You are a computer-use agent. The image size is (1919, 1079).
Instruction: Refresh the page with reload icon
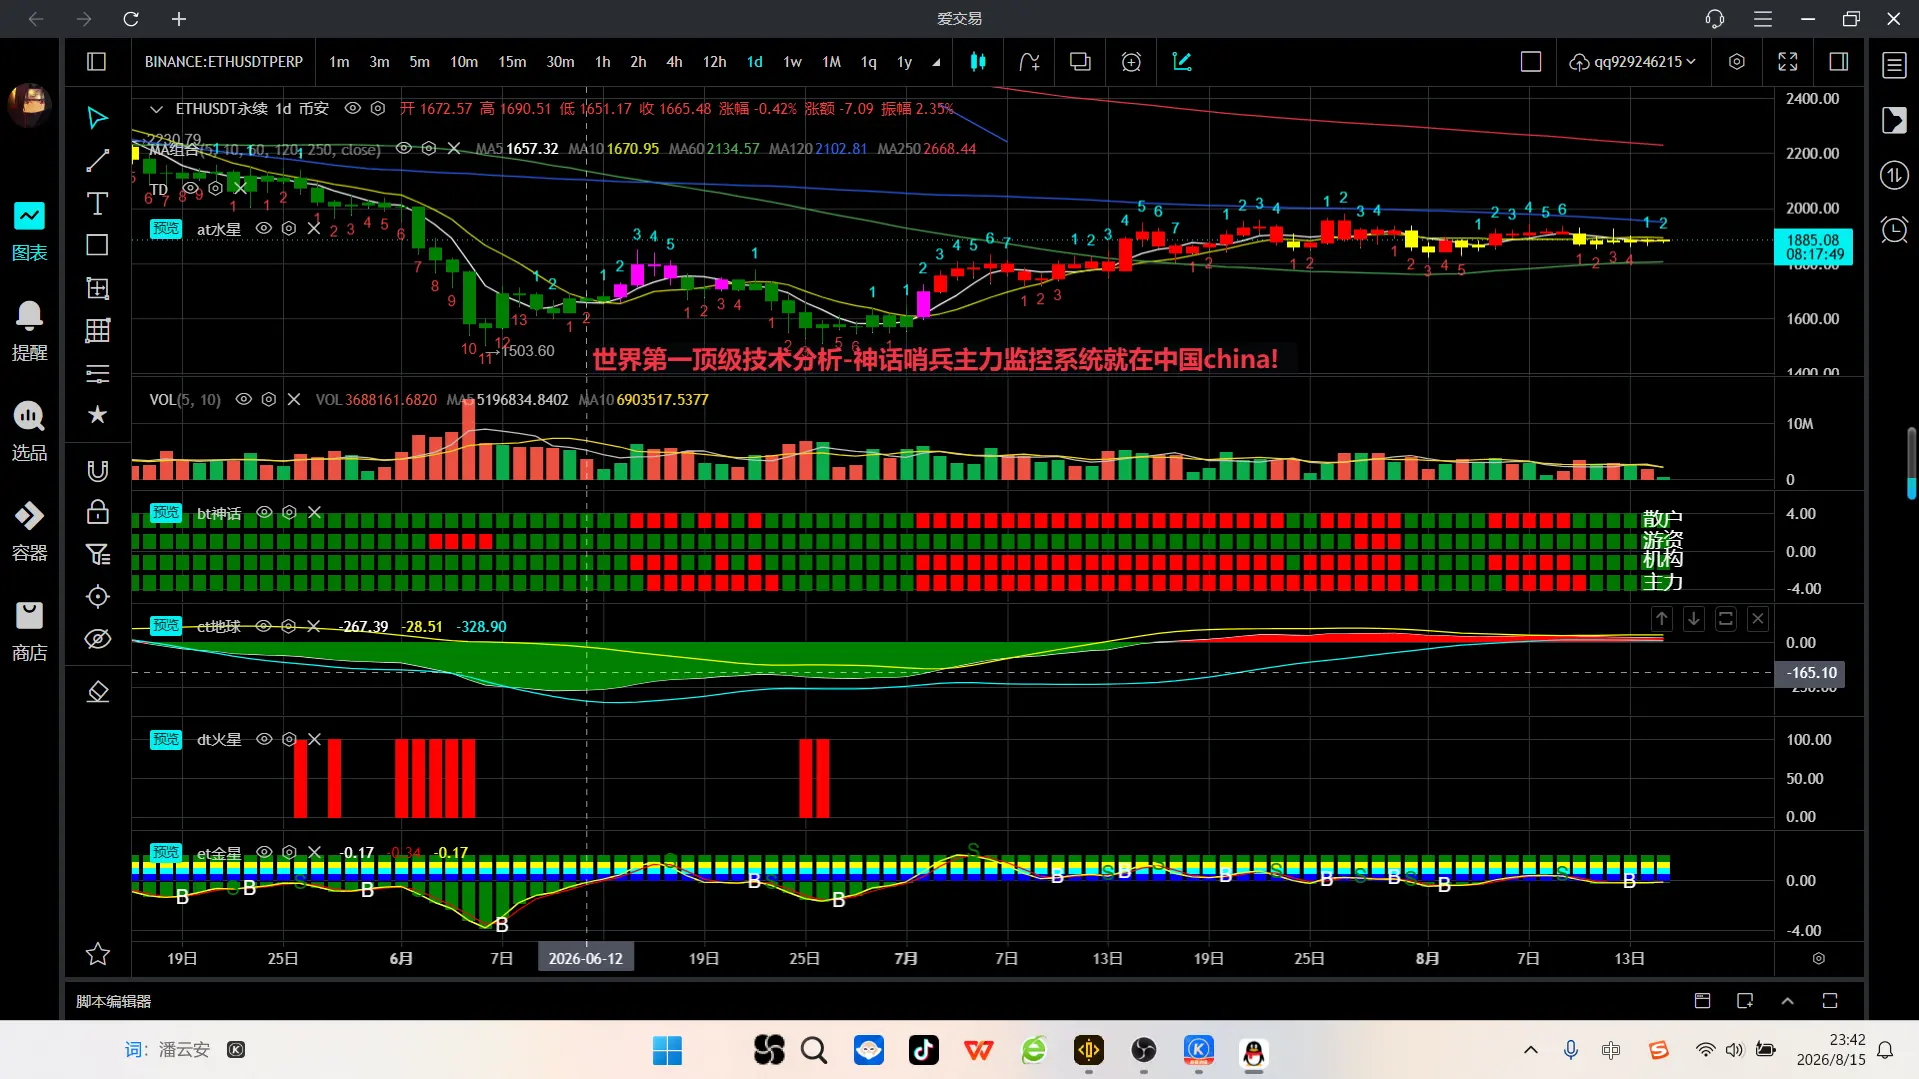[131, 19]
